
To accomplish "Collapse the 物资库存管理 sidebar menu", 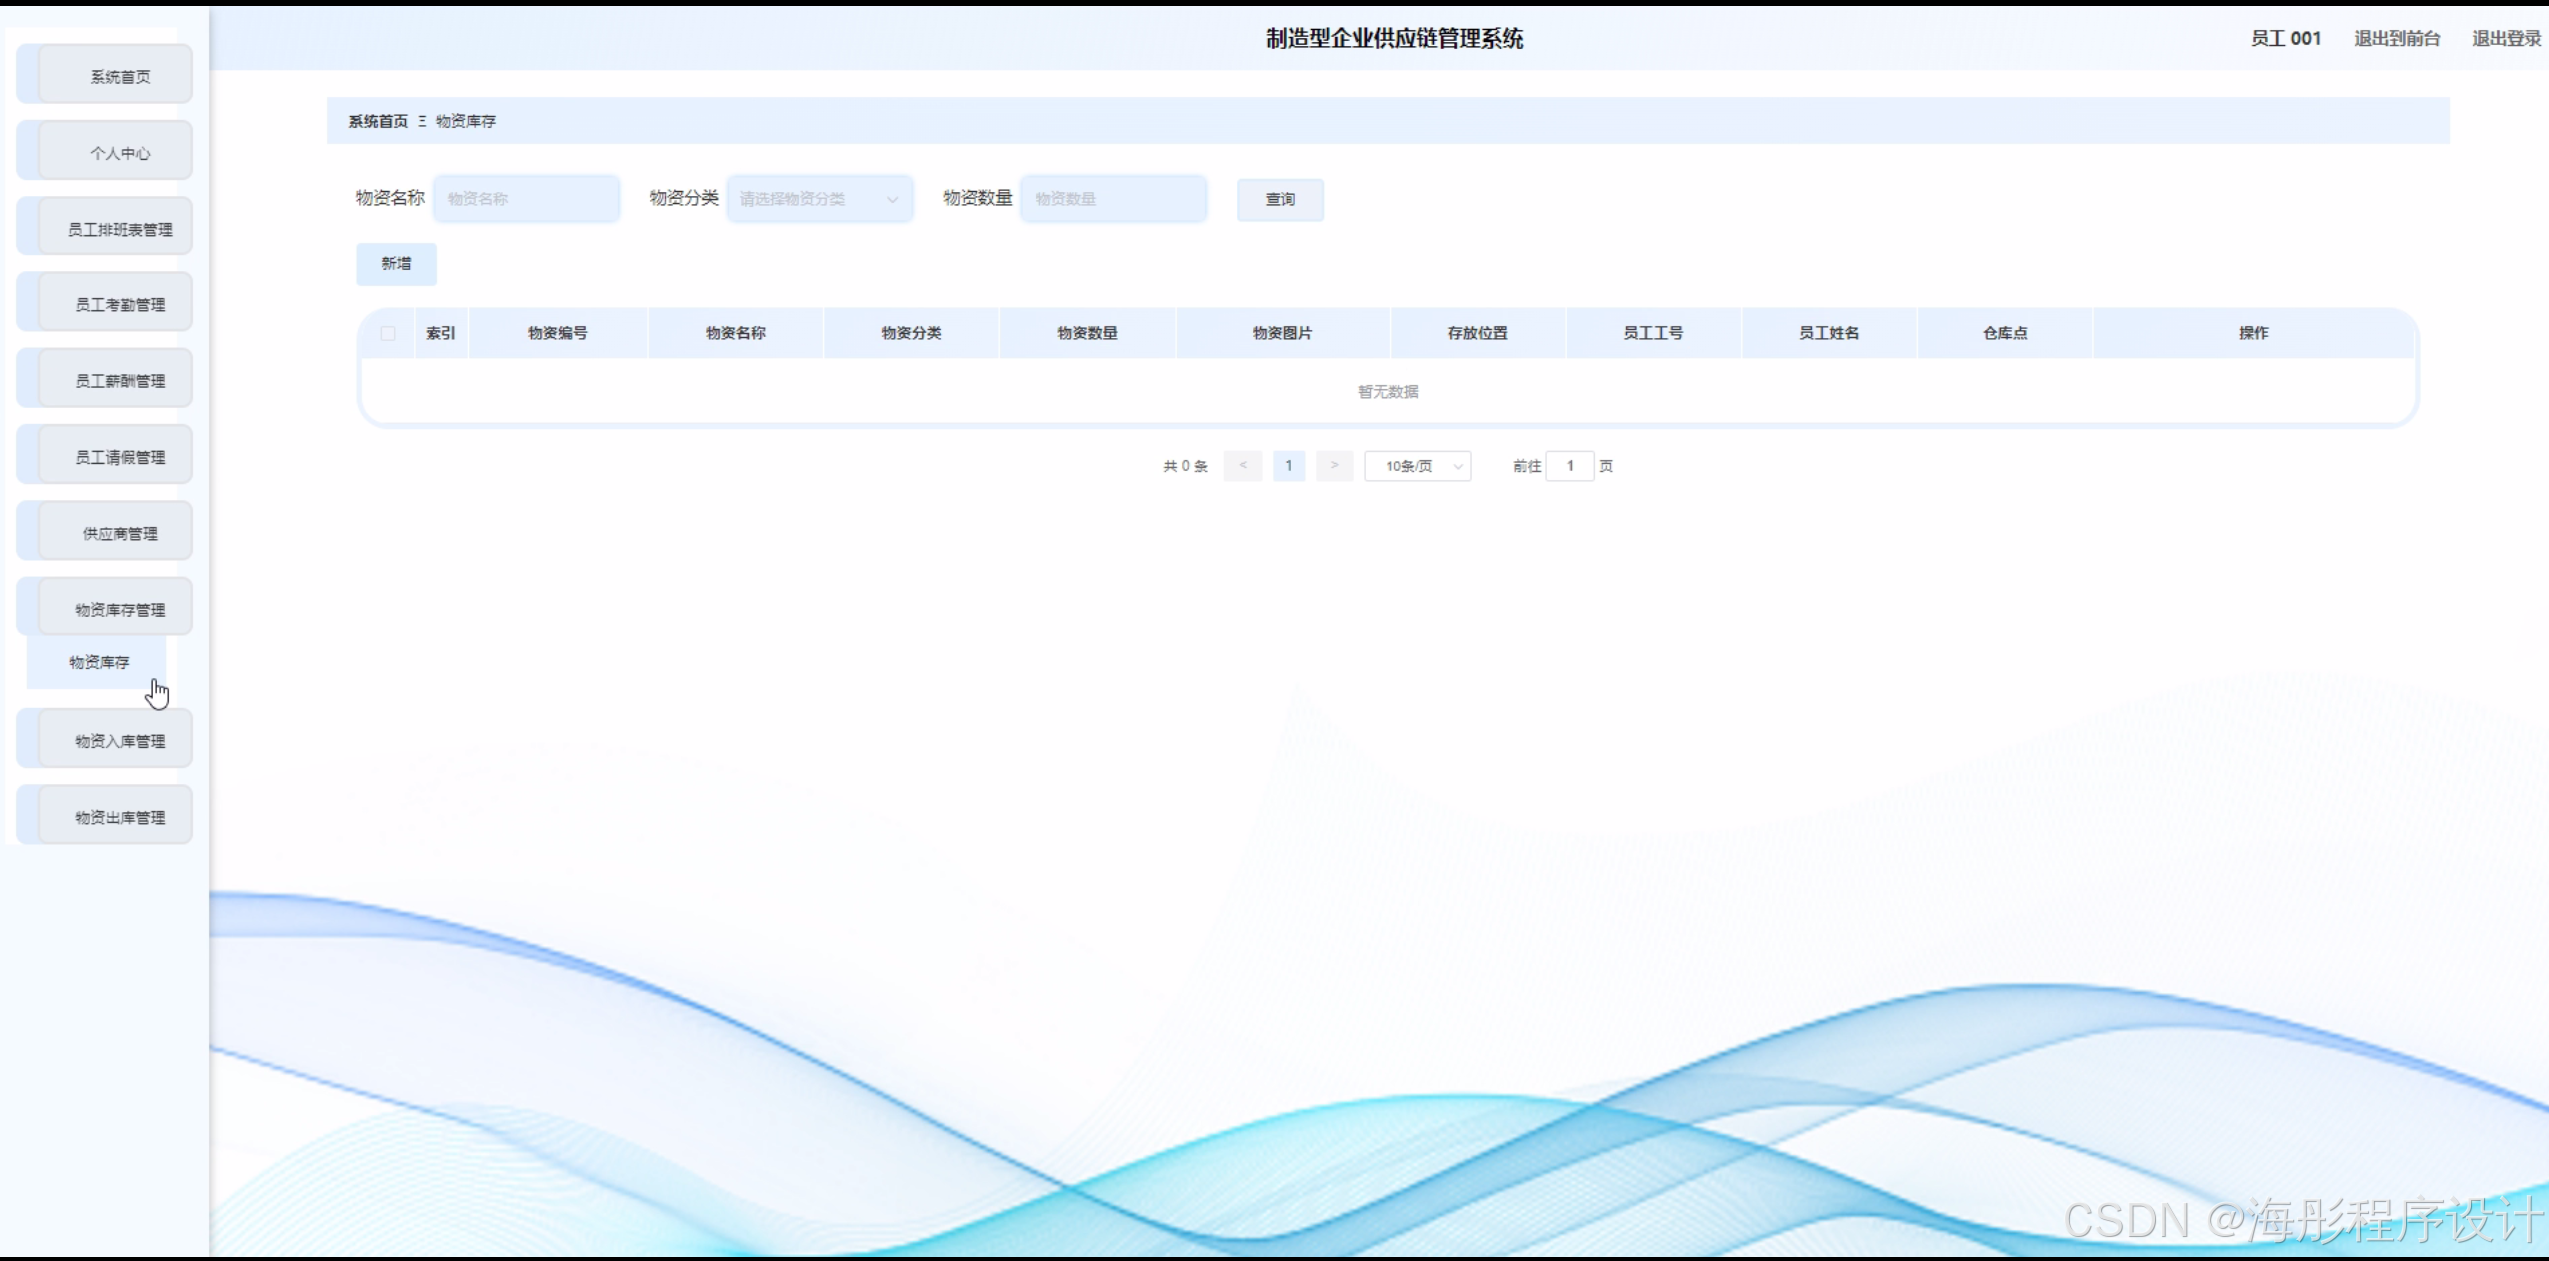I will tap(119, 610).
